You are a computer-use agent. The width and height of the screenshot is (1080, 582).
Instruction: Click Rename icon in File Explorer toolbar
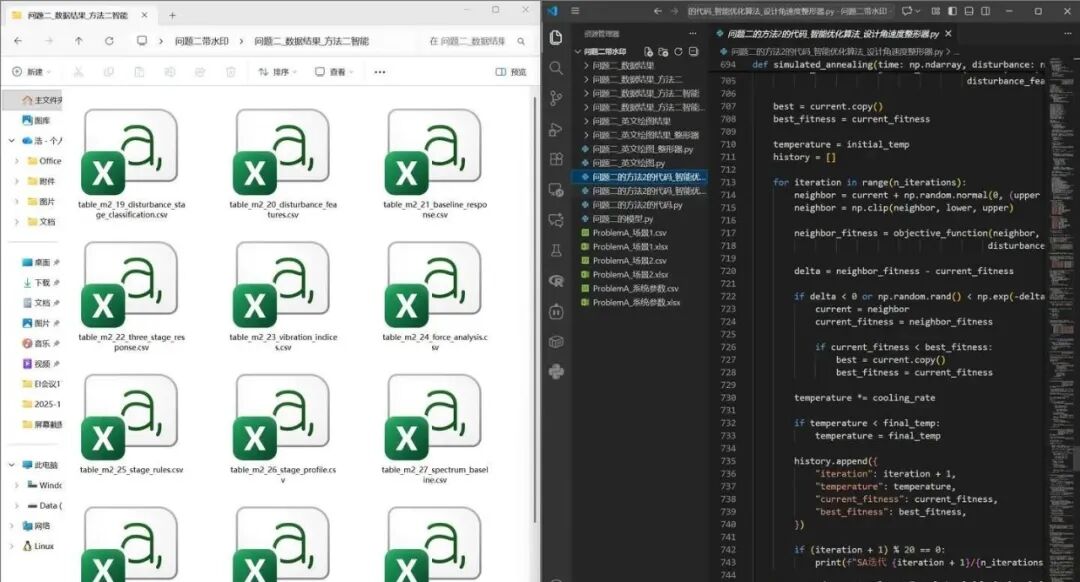pyautogui.click(x=169, y=72)
